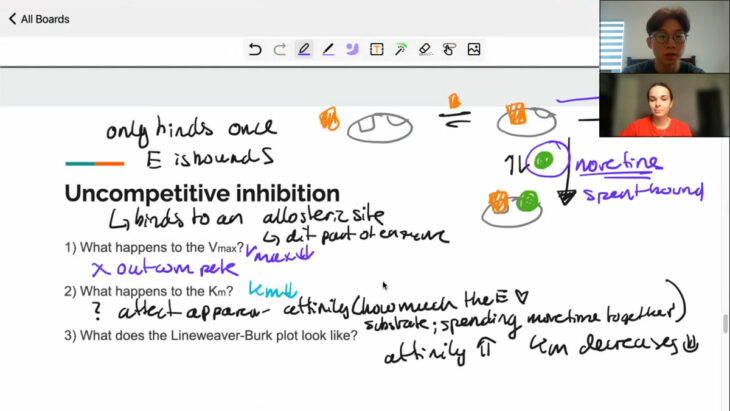Click the Lineweaver-Burk plot question text
Viewport: 730px width, 411px height.
point(210,335)
